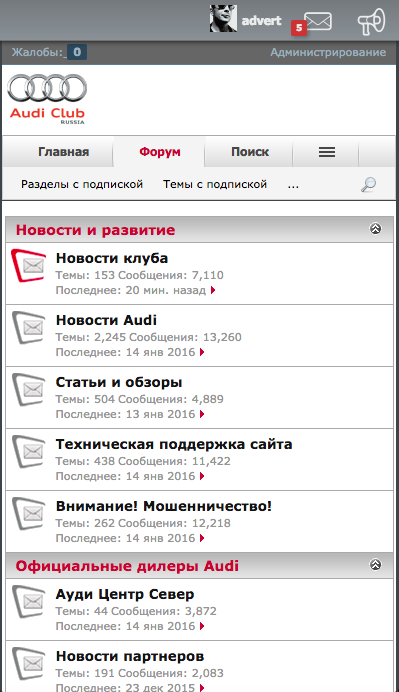Viewport: 399px width, 692px height.
Task: Open the Техническая поддержка сайта forum
Action: 174,444
